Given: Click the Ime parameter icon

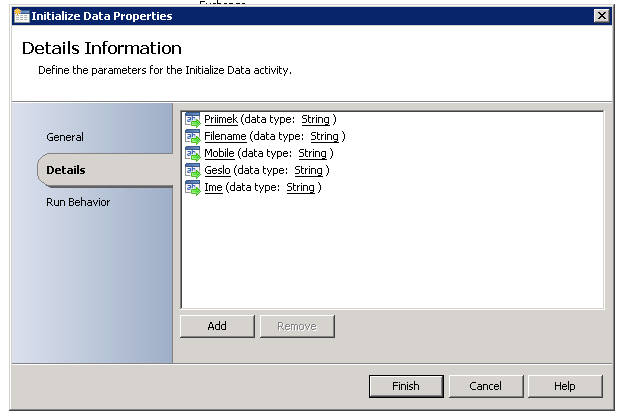Looking at the screenshot, I should 192,188.
